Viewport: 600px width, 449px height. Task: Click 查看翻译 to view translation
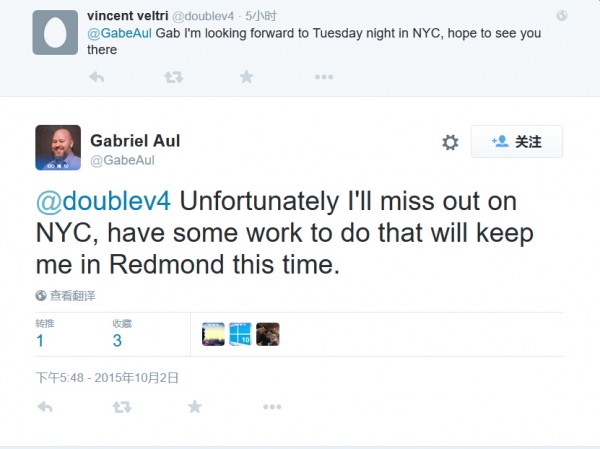tap(66, 295)
